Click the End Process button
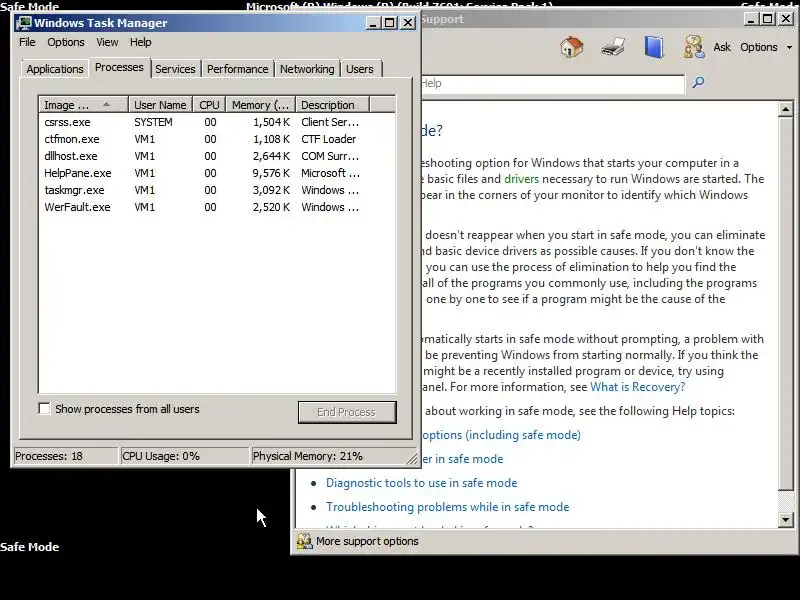The height and width of the screenshot is (600, 800). (x=346, y=412)
